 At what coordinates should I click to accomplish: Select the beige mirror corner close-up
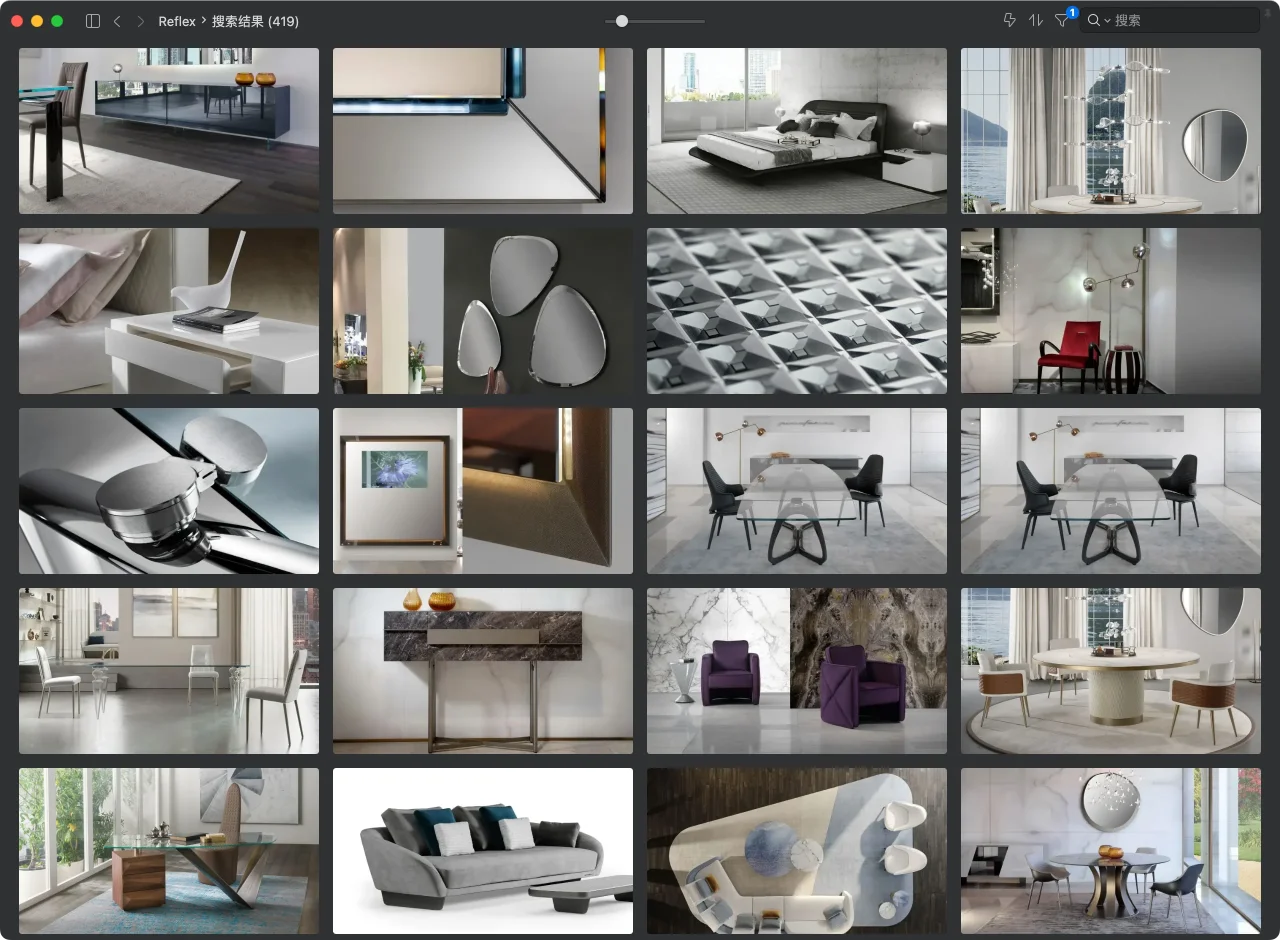483,131
